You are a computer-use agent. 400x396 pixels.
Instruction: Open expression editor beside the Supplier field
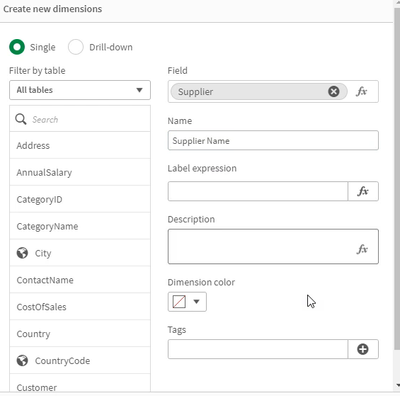point(362,91)
